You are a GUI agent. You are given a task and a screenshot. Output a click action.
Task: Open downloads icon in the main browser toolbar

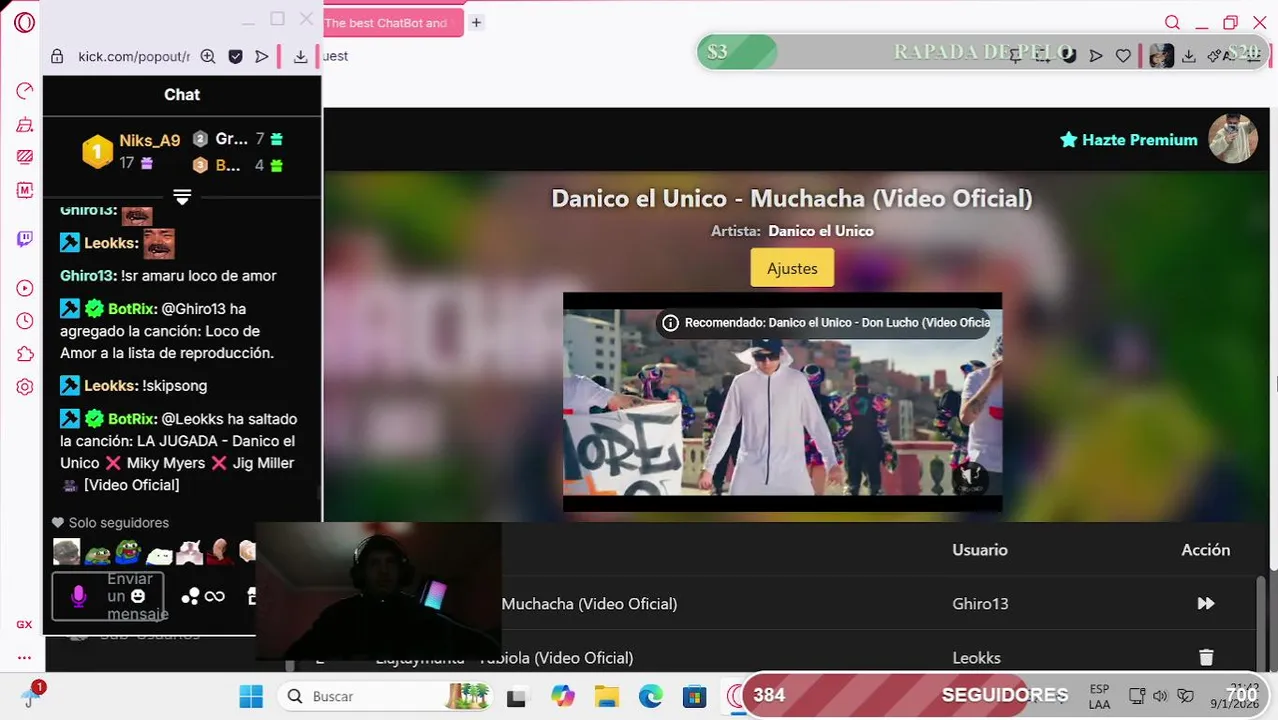pos(1189,56)
